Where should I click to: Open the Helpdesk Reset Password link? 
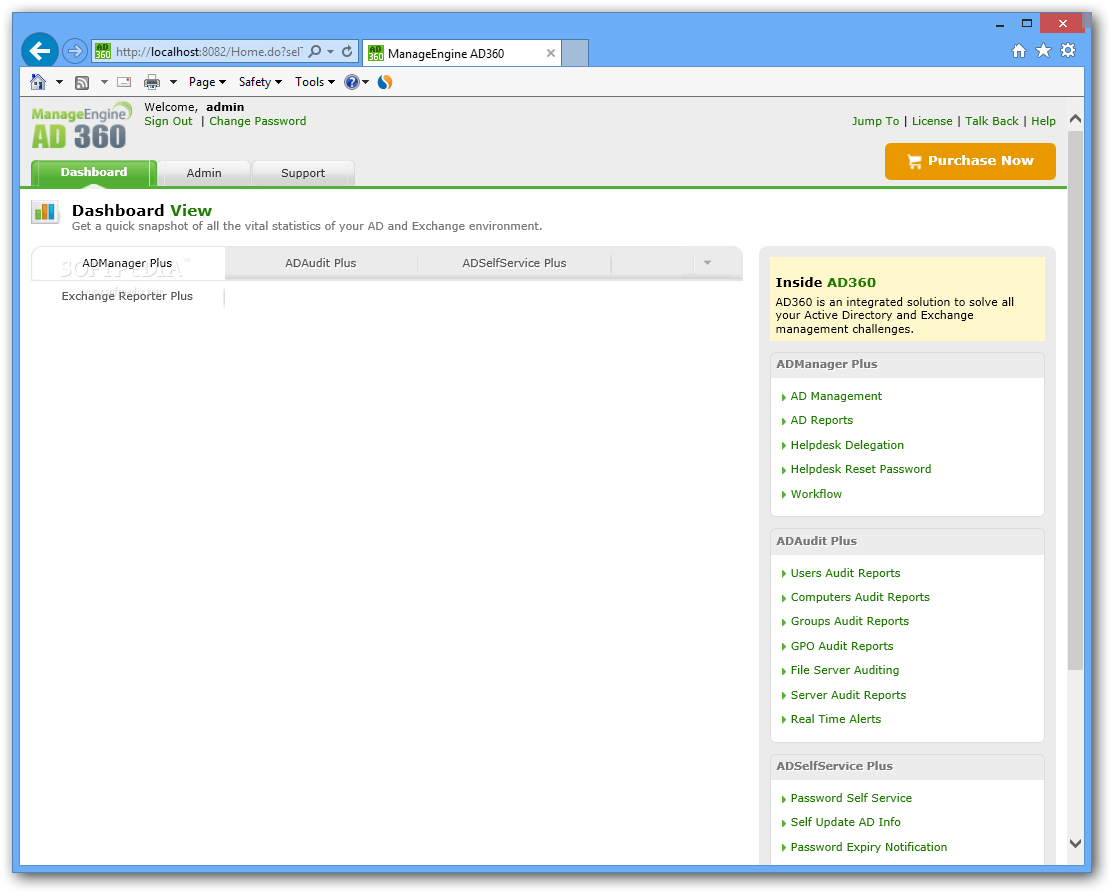(860, 470)
